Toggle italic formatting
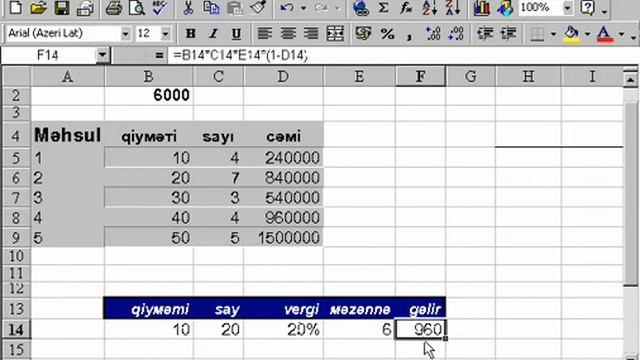The image size is (640, 360). tap(213, 33)
